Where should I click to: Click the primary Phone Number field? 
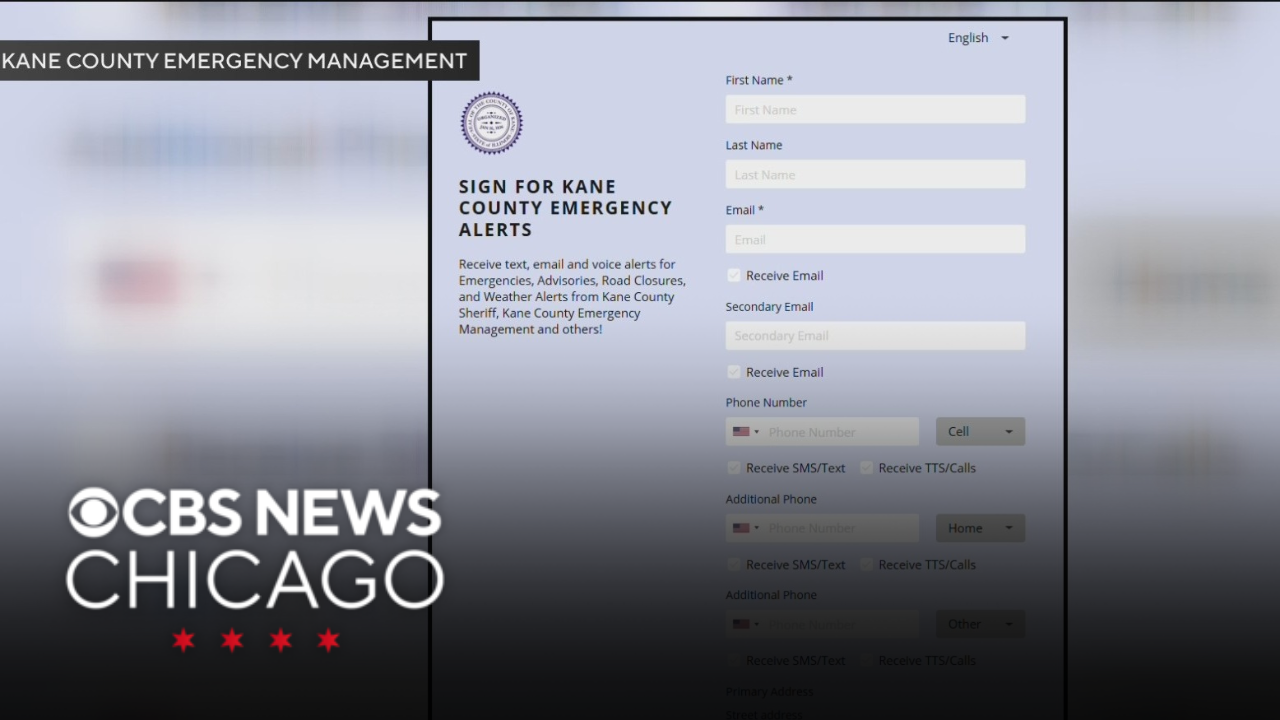click(x=840, y=432)
